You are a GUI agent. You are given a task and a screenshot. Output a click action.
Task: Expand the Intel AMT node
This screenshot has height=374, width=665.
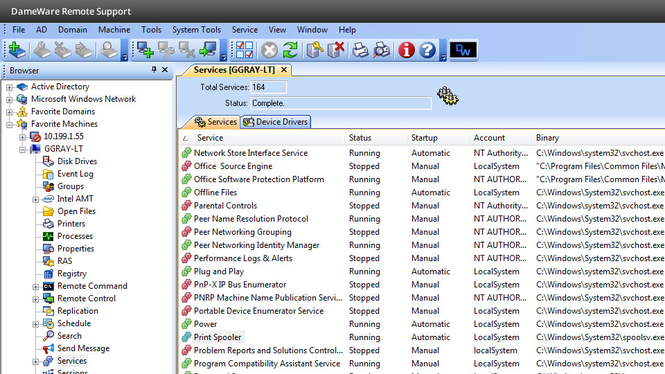(x=36, y=199)
